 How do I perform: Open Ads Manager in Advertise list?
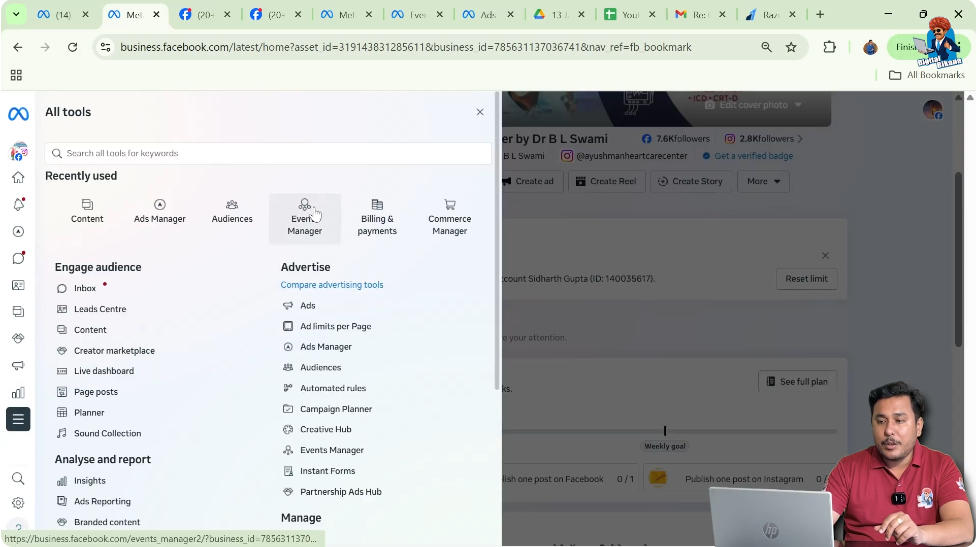point(326,347)
